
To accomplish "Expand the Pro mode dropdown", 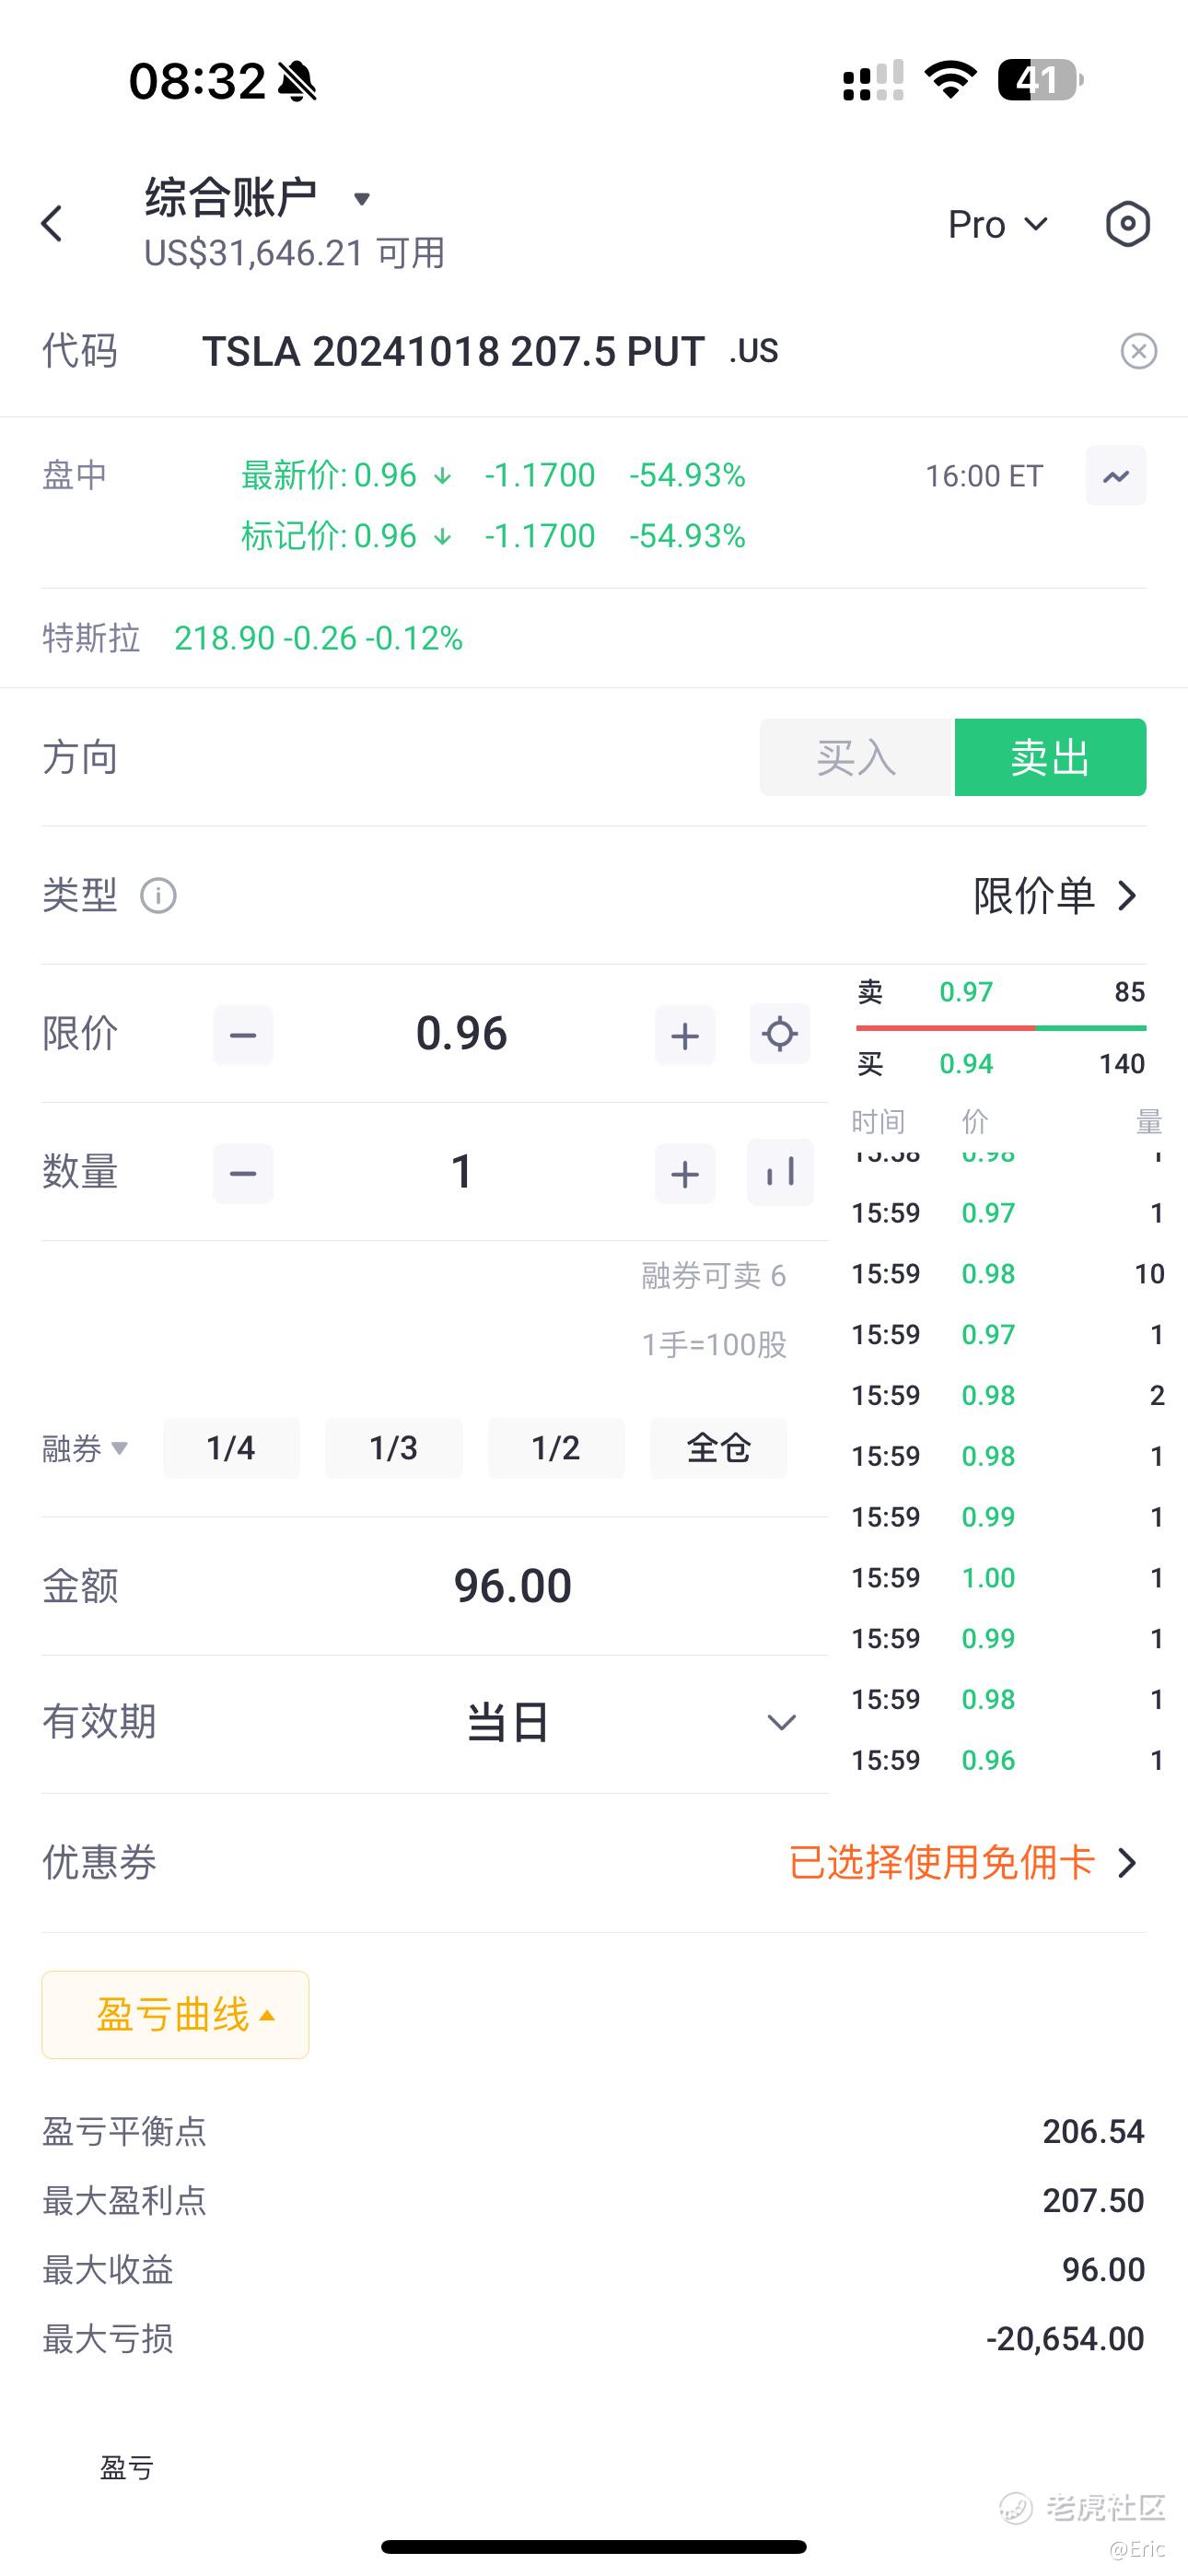I will pos(997,225).
